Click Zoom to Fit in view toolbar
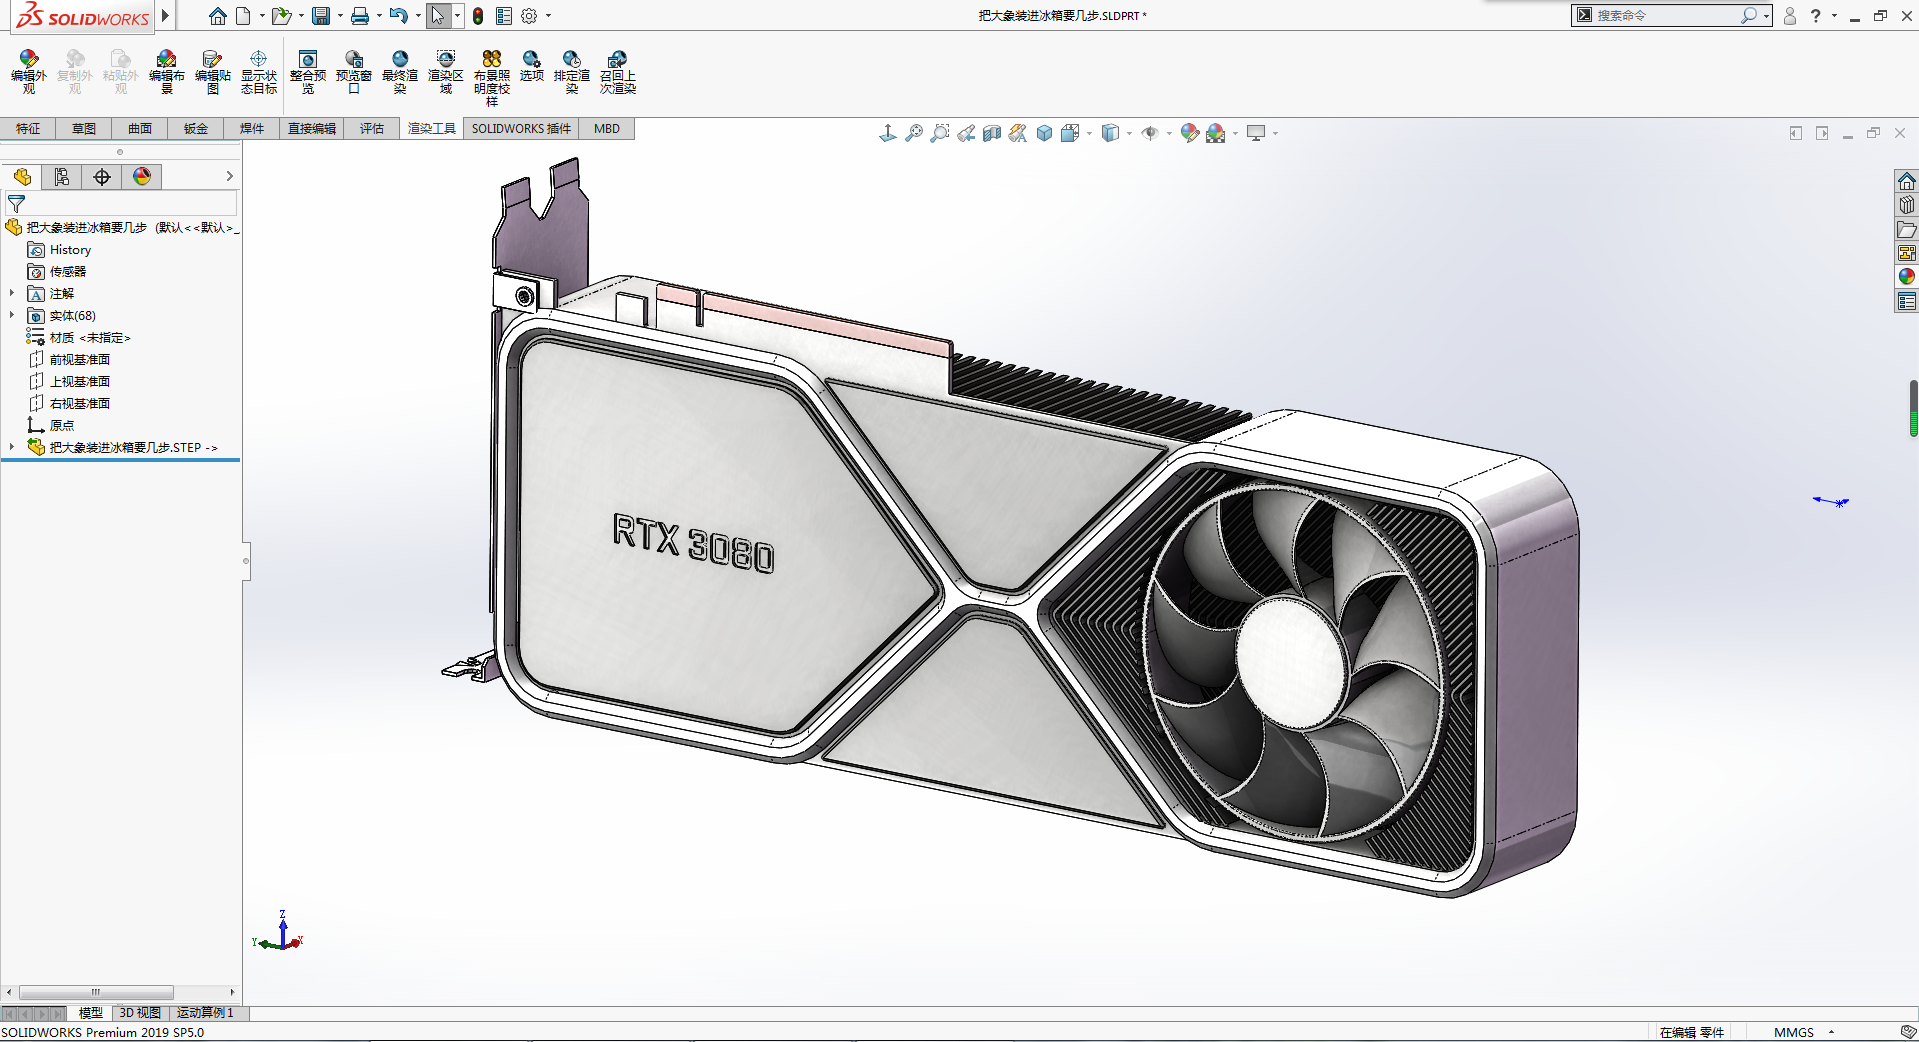This screenshot has width=1919, height=1042. 914,133
